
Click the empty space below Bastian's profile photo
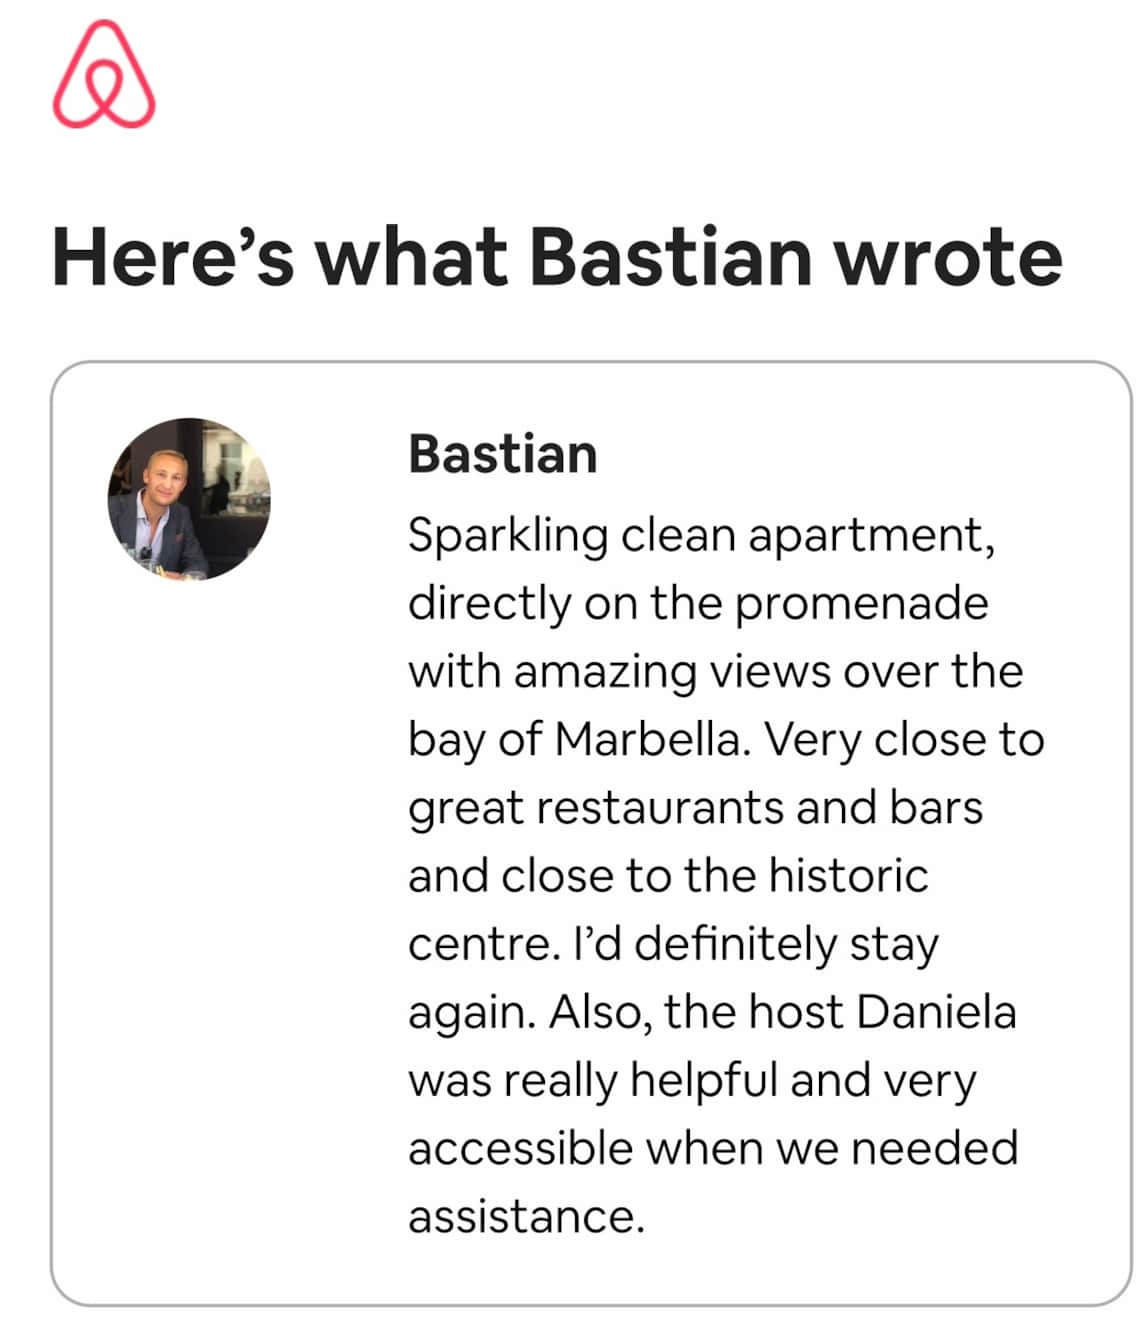click(189, 900)
